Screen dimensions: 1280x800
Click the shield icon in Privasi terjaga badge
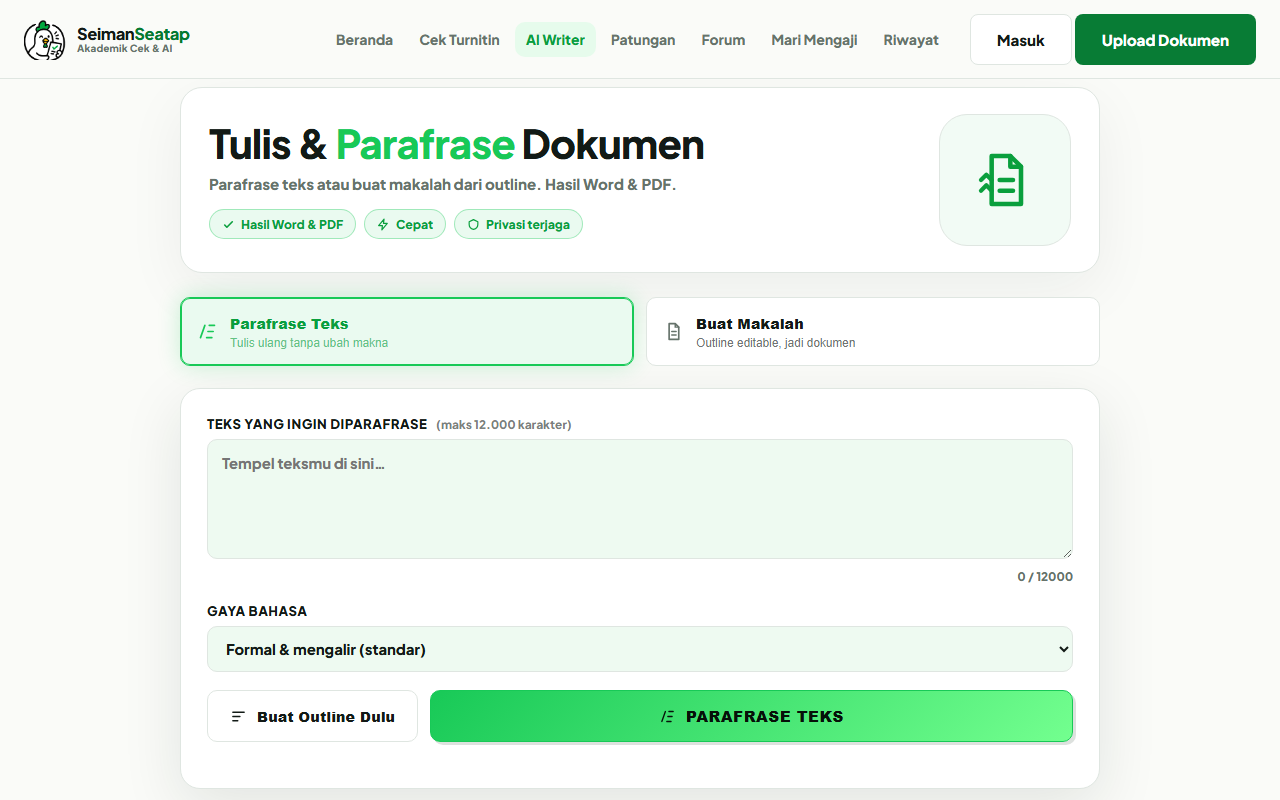(473, 225)
